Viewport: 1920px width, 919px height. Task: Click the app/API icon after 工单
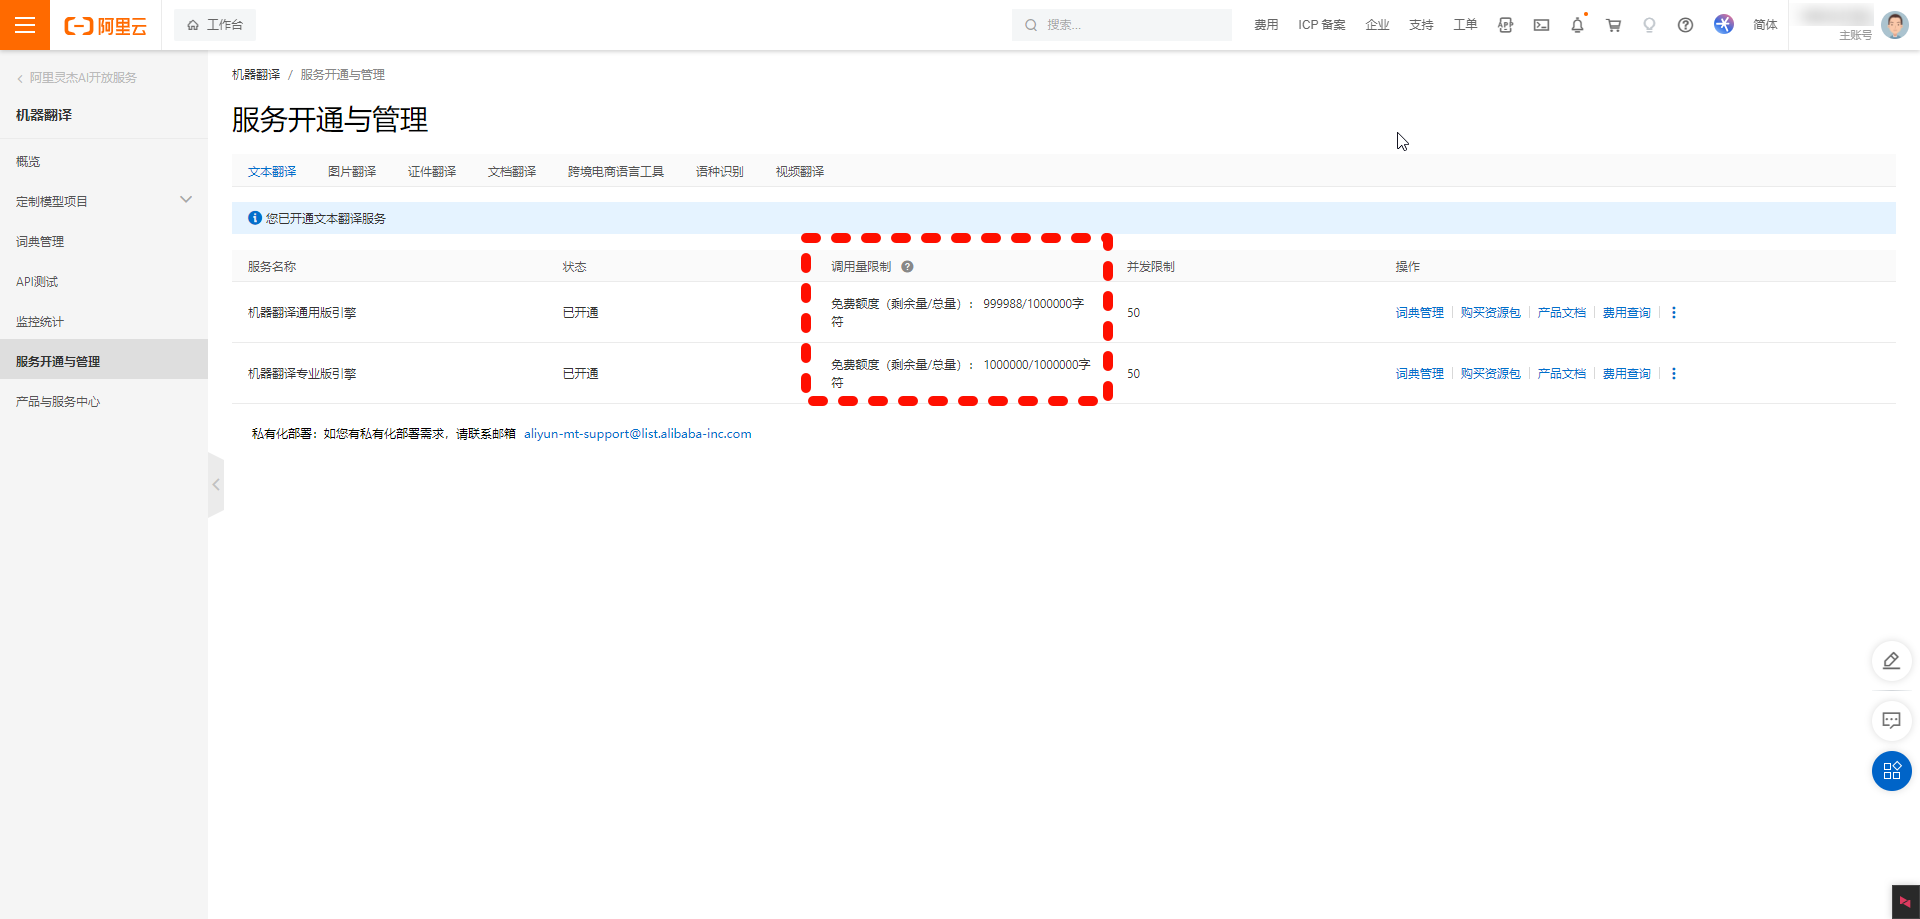pyautogui.click(x=1505, y=25)
